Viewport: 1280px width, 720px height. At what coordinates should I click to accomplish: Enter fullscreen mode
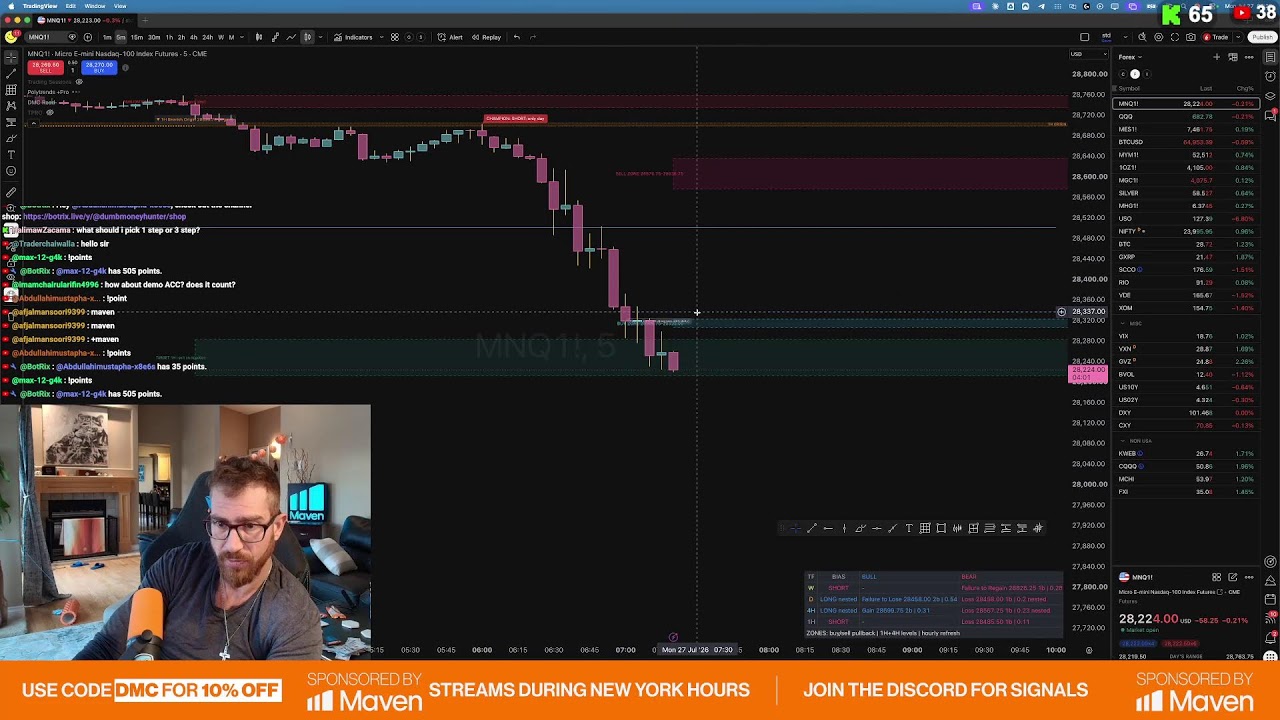coord(1175,37)
